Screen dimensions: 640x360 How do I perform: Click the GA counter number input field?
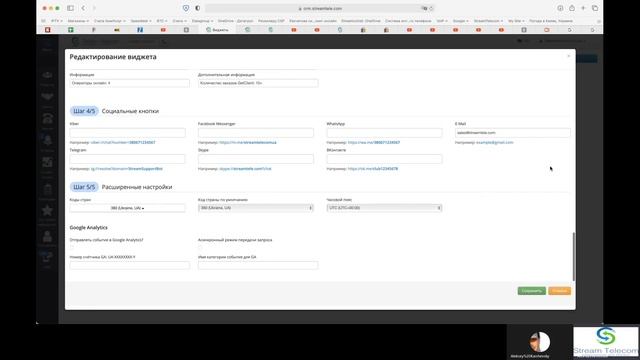pyautogui.click(x=129, y=265)
